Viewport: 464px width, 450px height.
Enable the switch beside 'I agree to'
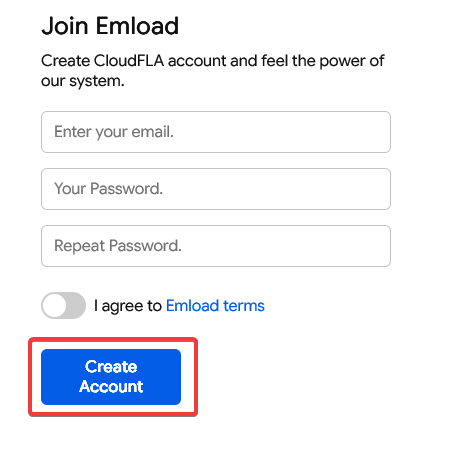(63, 305)
